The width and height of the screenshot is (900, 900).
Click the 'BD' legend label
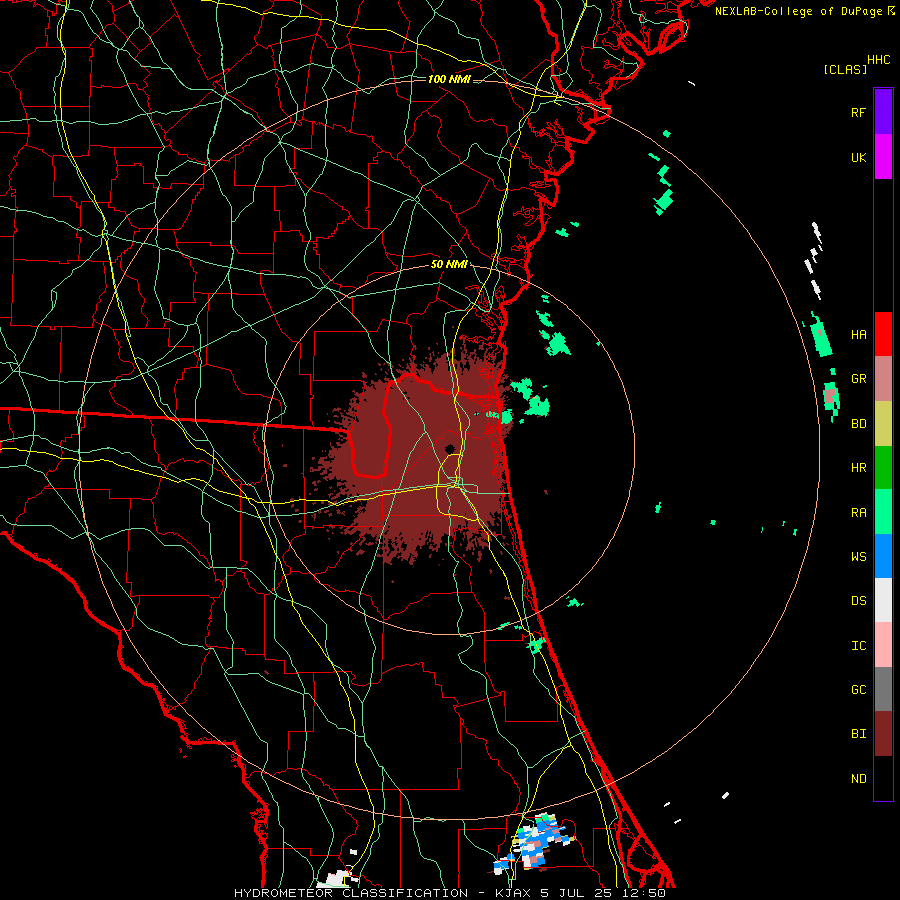click(859, 424)
